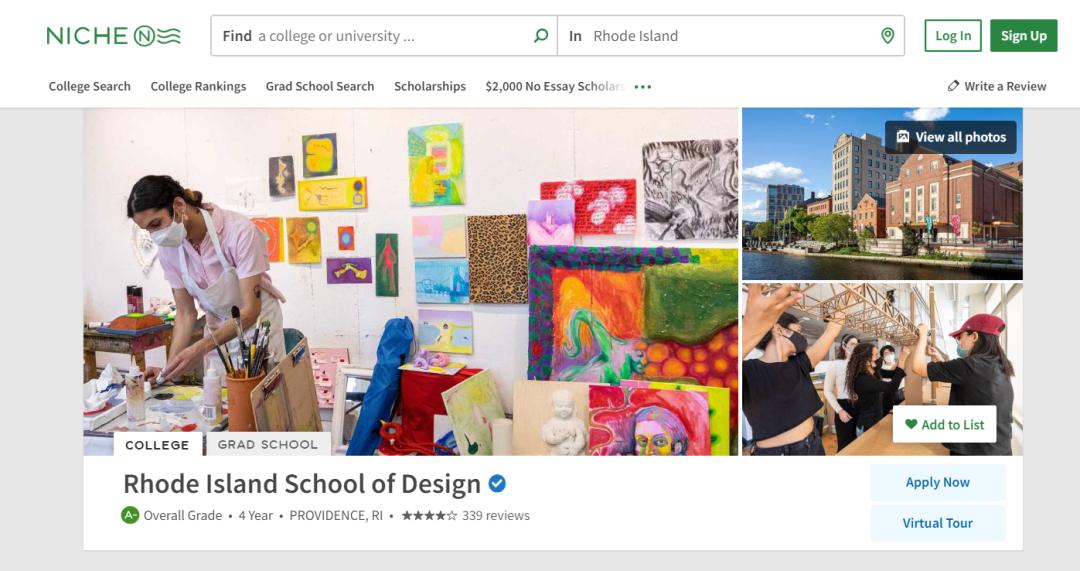Image resolution: width=1080 pixels, height=571 pixels.
Task: Select the College tab
Action: [157, 444]
